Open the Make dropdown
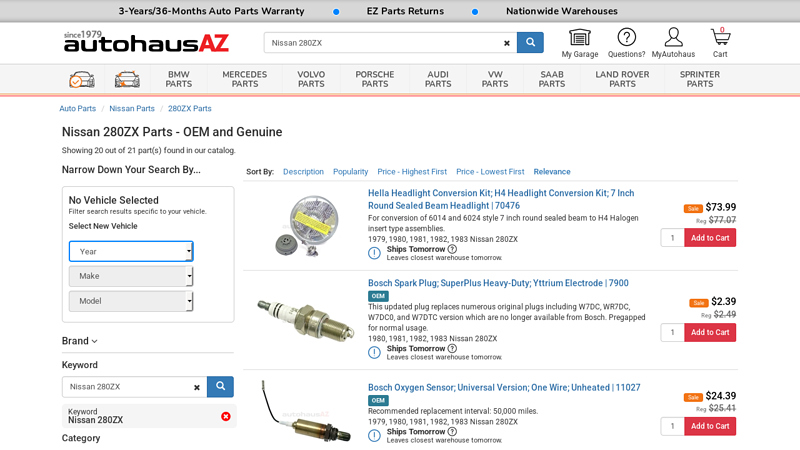The width and height of the screenshot is (800, 450). click(x=131, y=276)
